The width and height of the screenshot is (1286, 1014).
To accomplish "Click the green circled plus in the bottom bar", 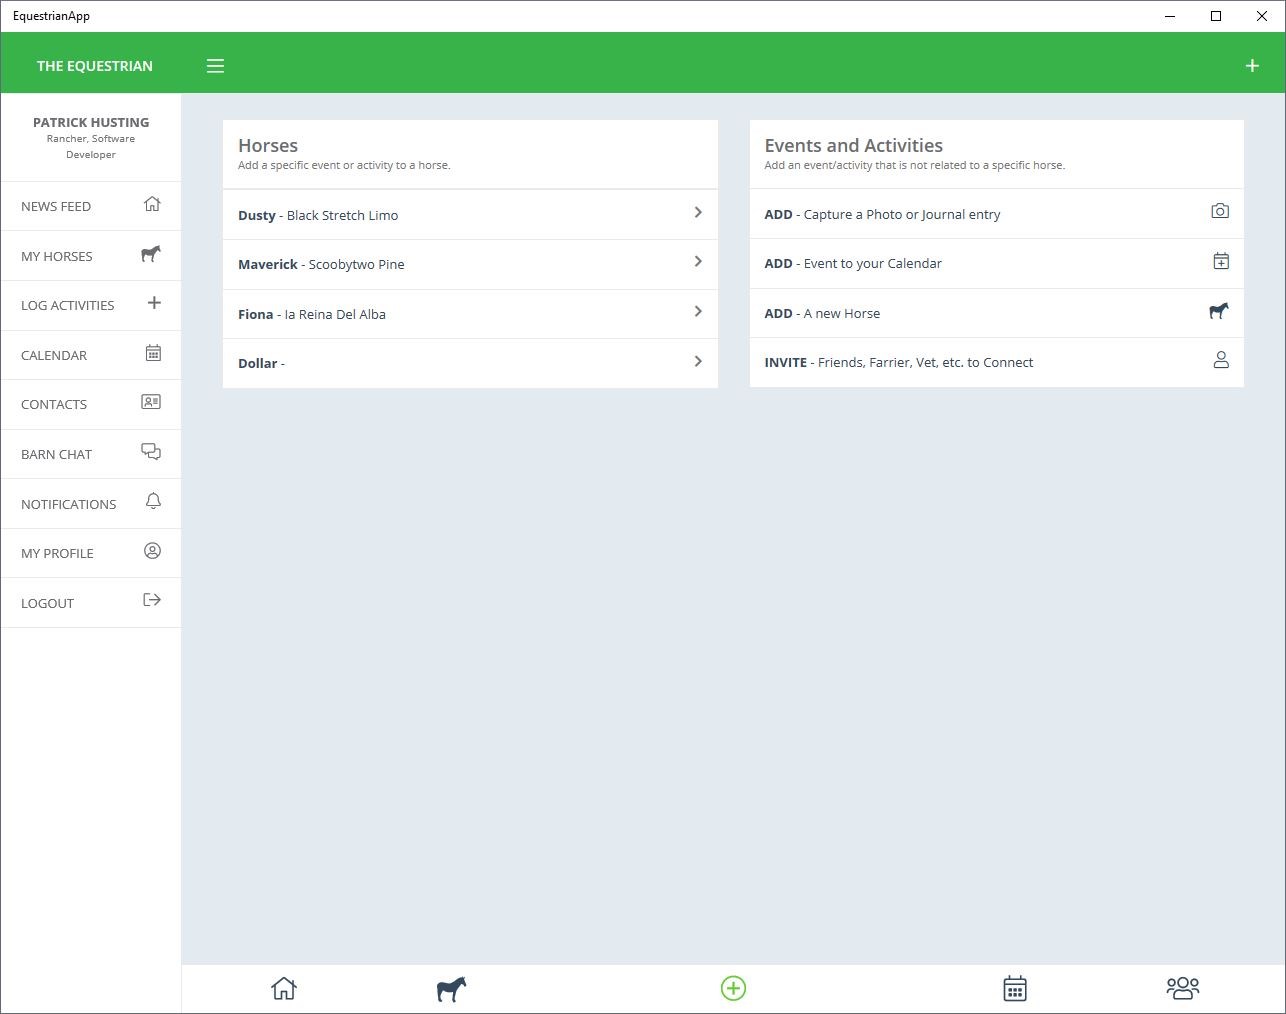I will click(x=733, y=988).
